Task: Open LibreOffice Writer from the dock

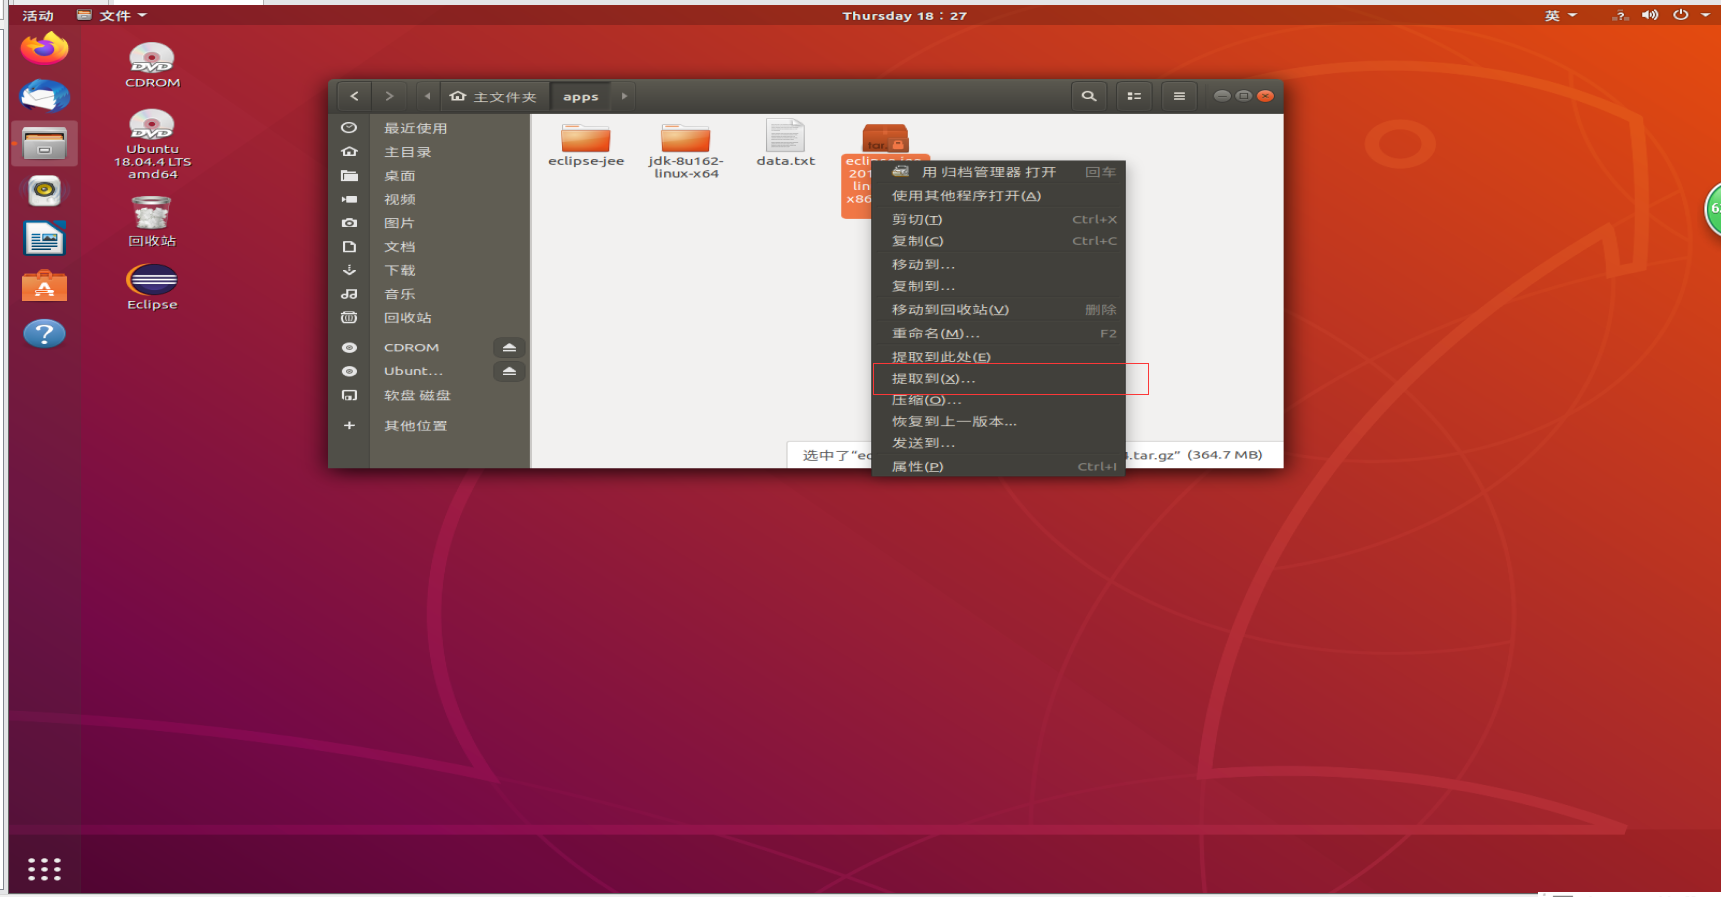Action: pos(44,239)
